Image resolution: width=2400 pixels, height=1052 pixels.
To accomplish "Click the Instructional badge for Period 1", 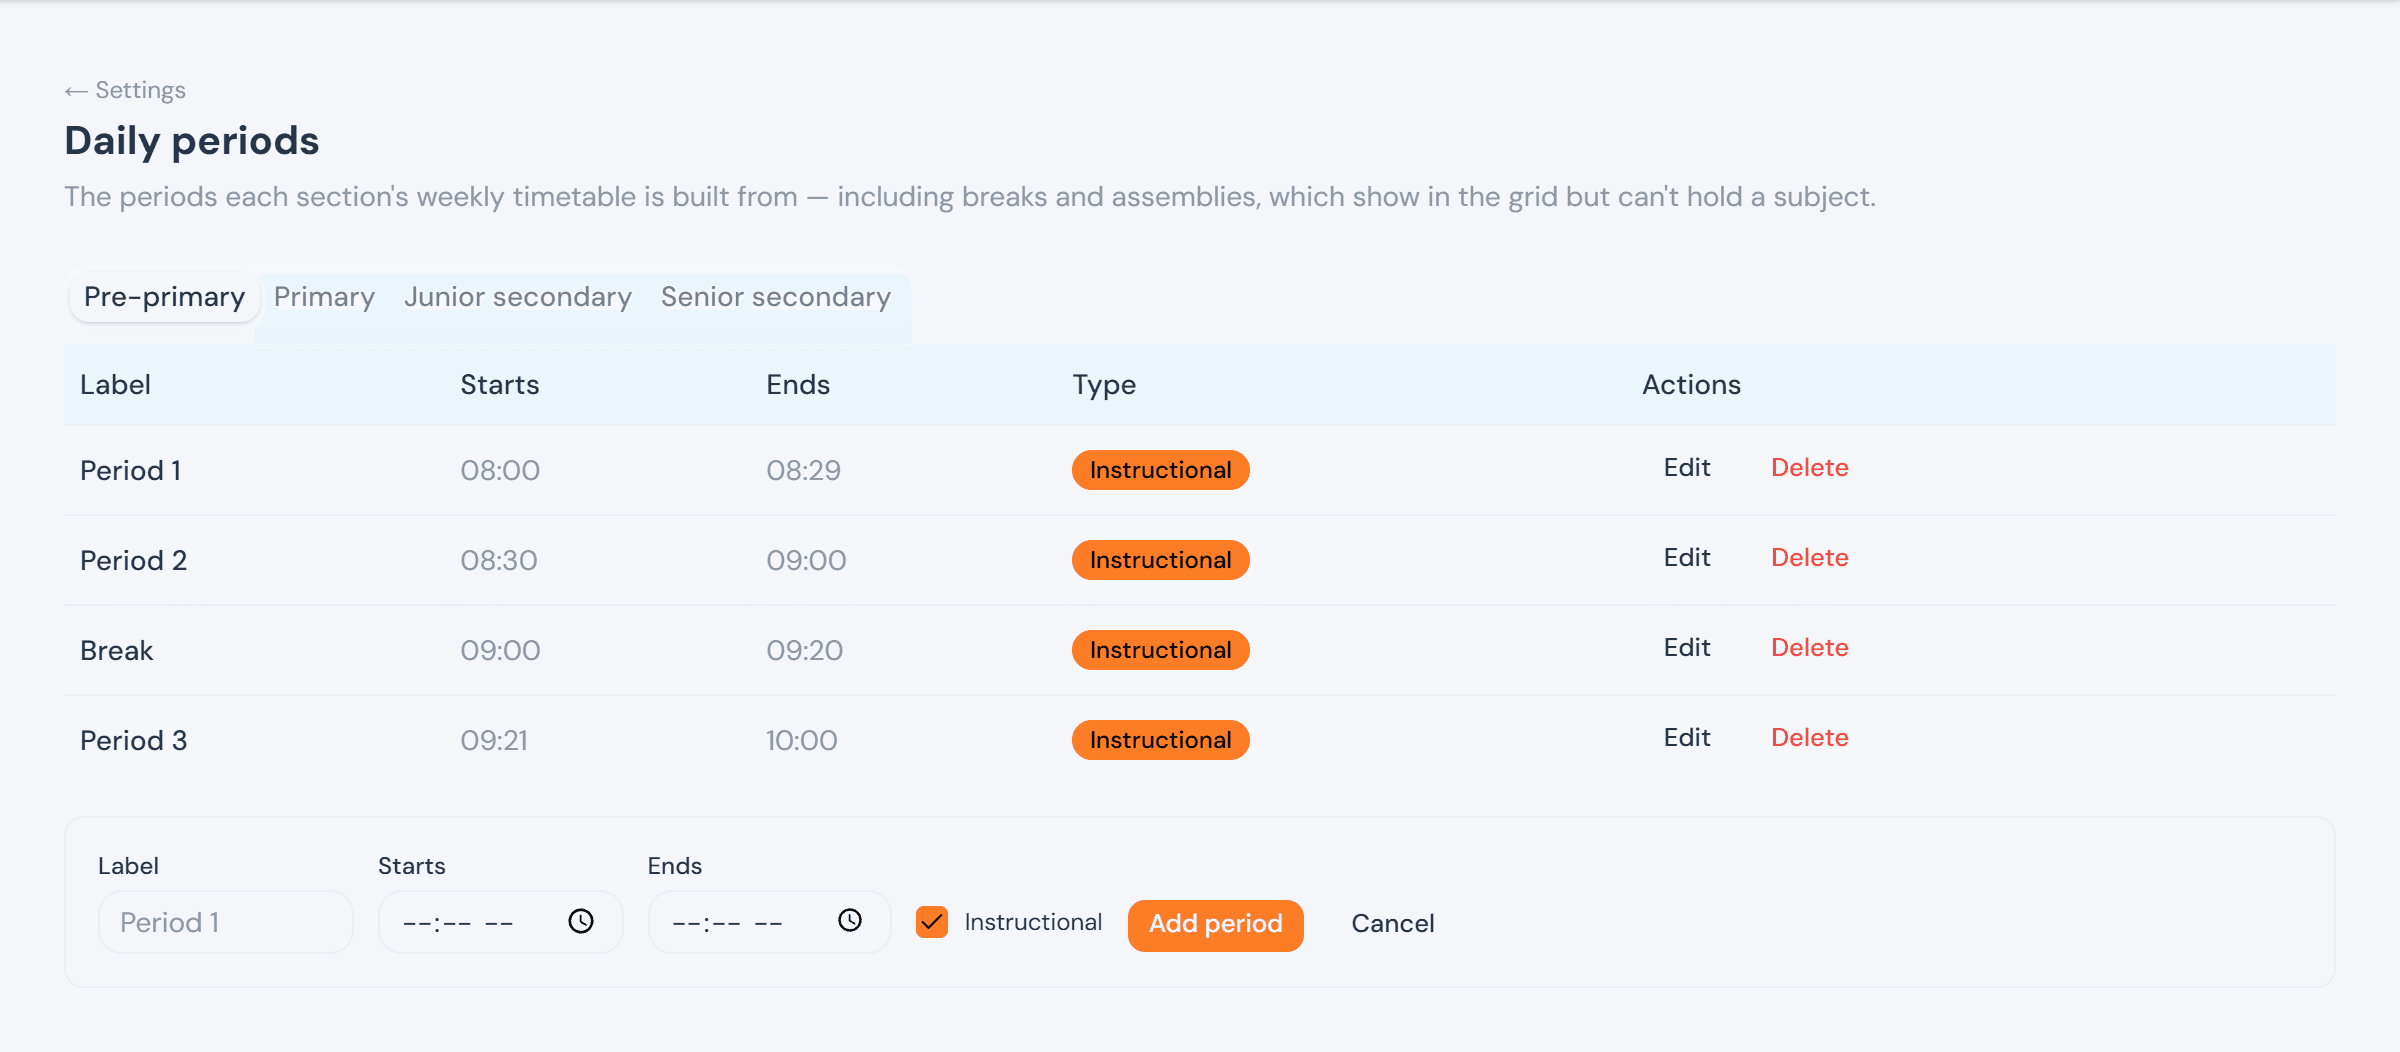I will tap(1160, 470).
